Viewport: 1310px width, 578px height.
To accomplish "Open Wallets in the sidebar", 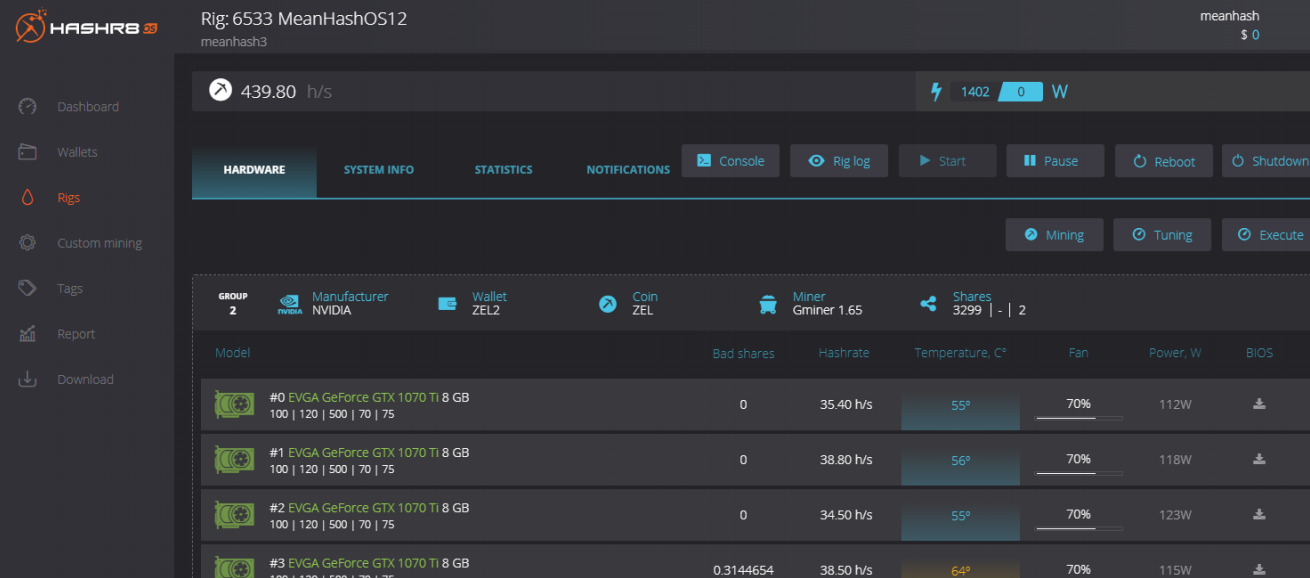I will coord(77,152).
